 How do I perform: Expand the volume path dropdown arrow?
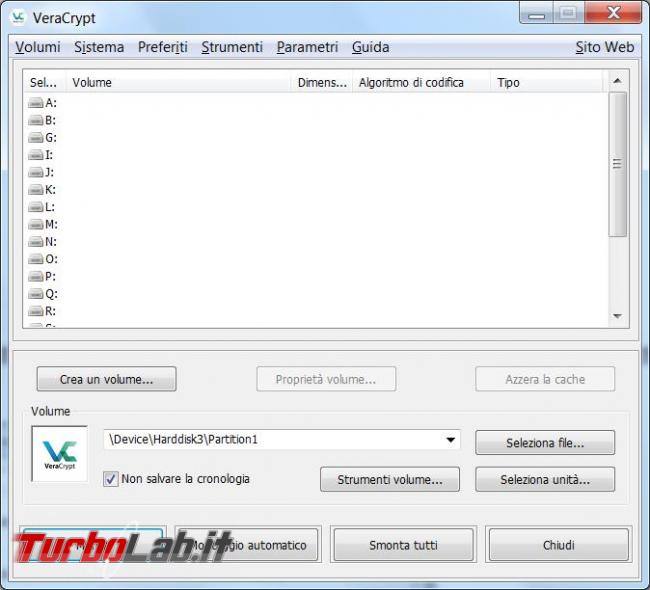[x=451, y=439]
